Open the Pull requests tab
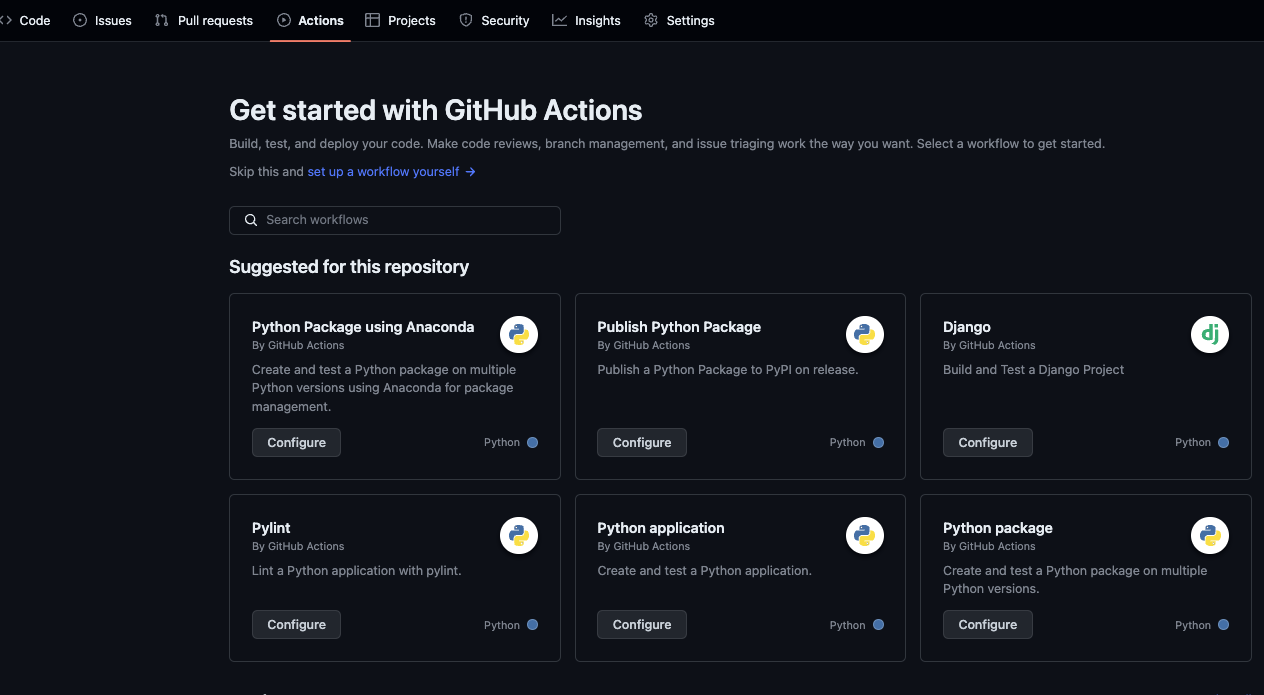This screenshot has height=695, width=1264. (204, 20)
